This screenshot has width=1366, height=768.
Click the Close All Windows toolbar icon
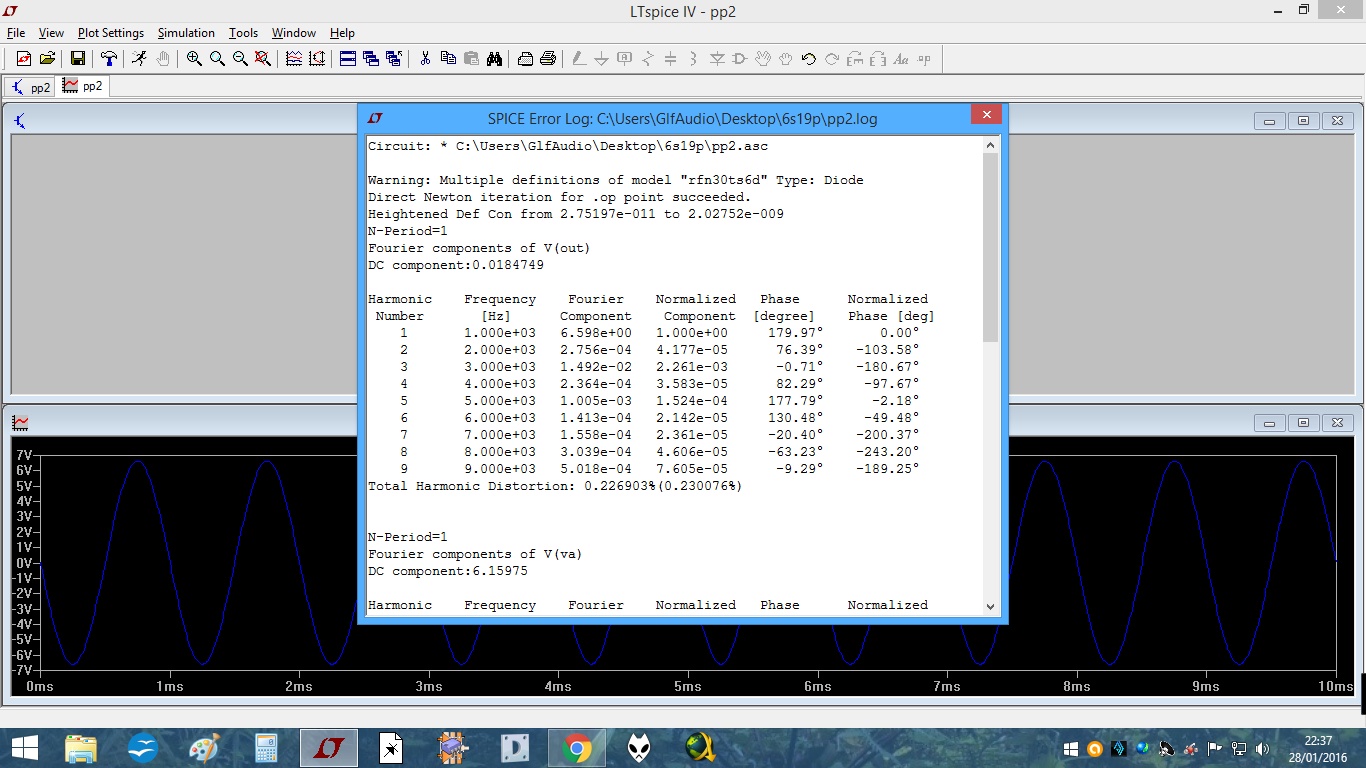(393, 59)
